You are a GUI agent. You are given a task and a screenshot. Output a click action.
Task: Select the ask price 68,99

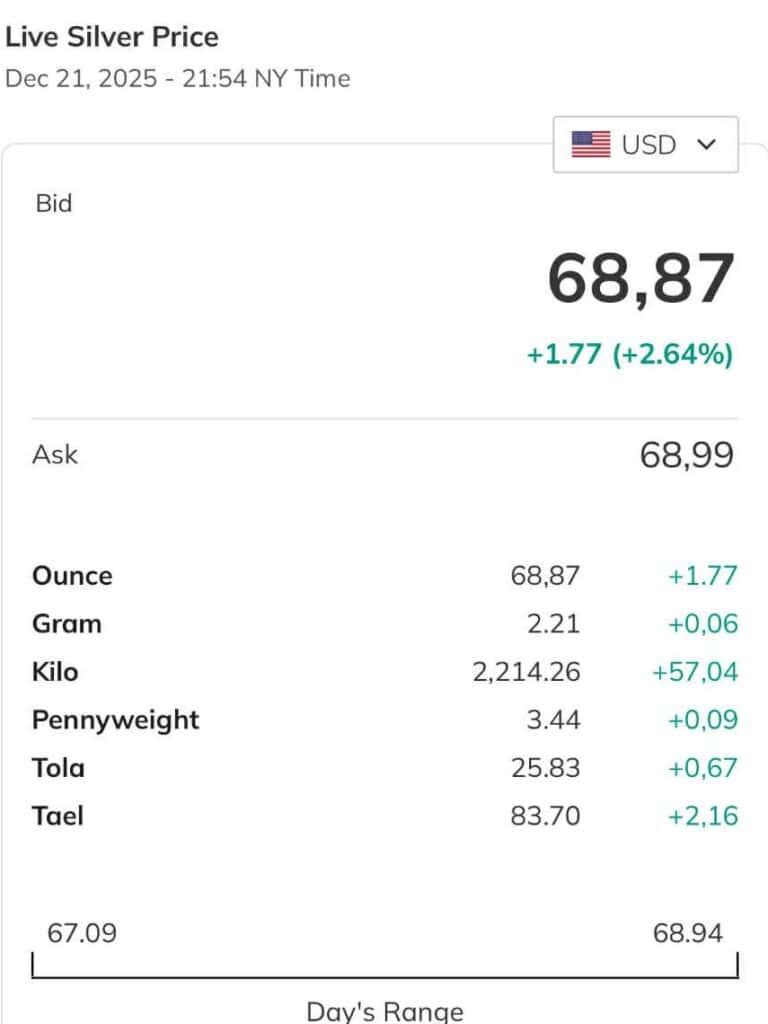pyautogui.click(x=686, y=456)
